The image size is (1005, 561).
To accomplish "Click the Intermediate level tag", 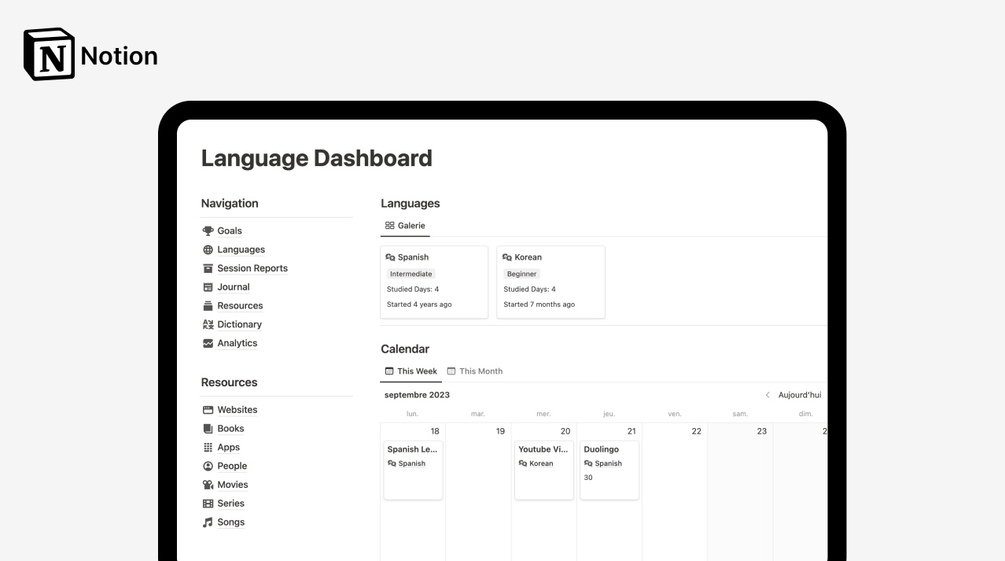I will (x=411, y=274).
